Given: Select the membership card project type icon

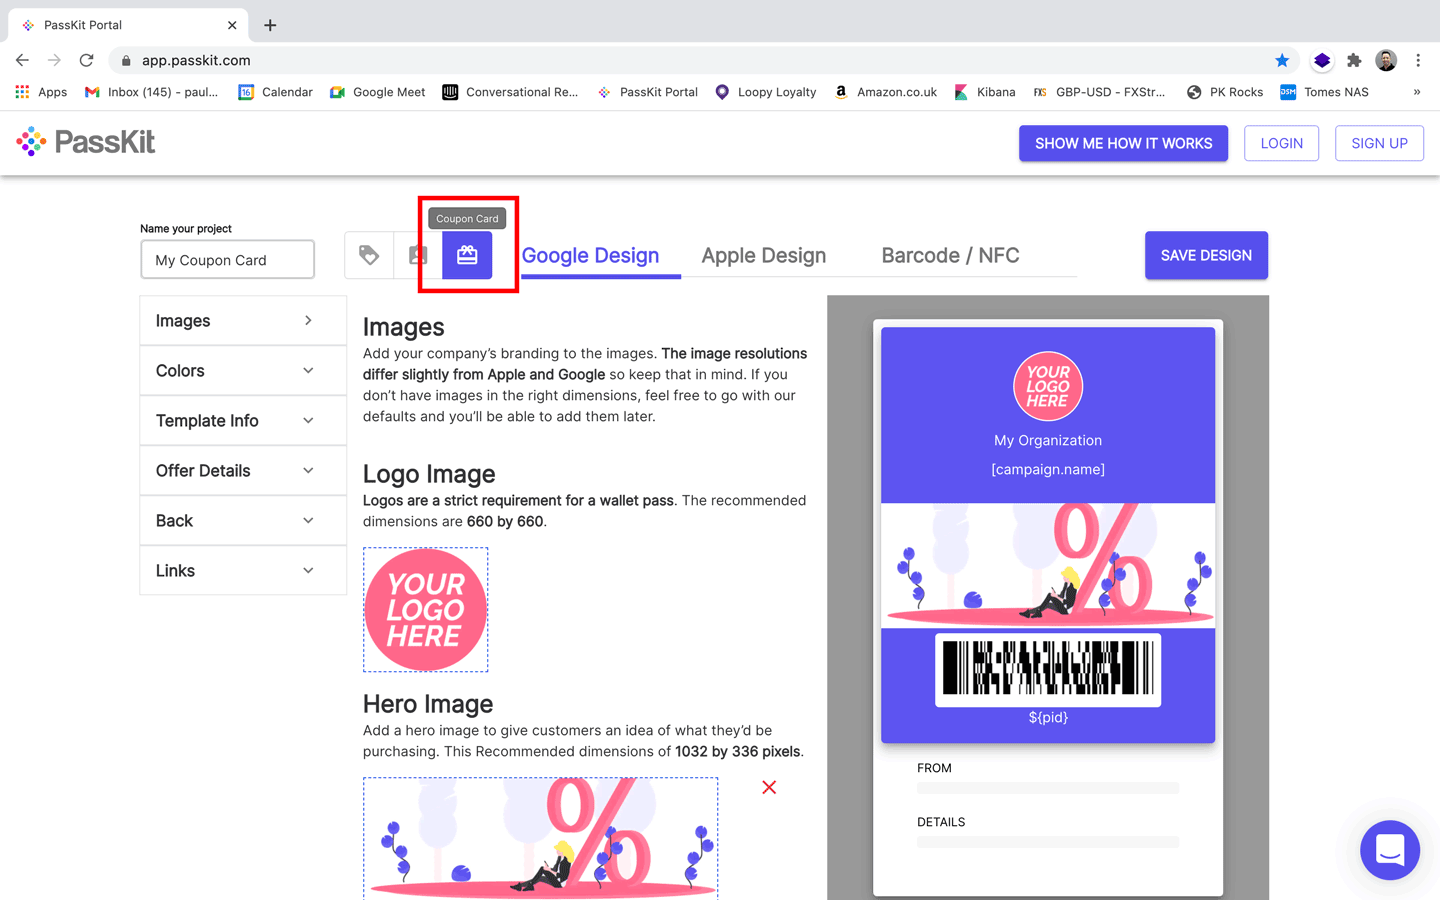Looking at the screenshot, I should point(418,255).
